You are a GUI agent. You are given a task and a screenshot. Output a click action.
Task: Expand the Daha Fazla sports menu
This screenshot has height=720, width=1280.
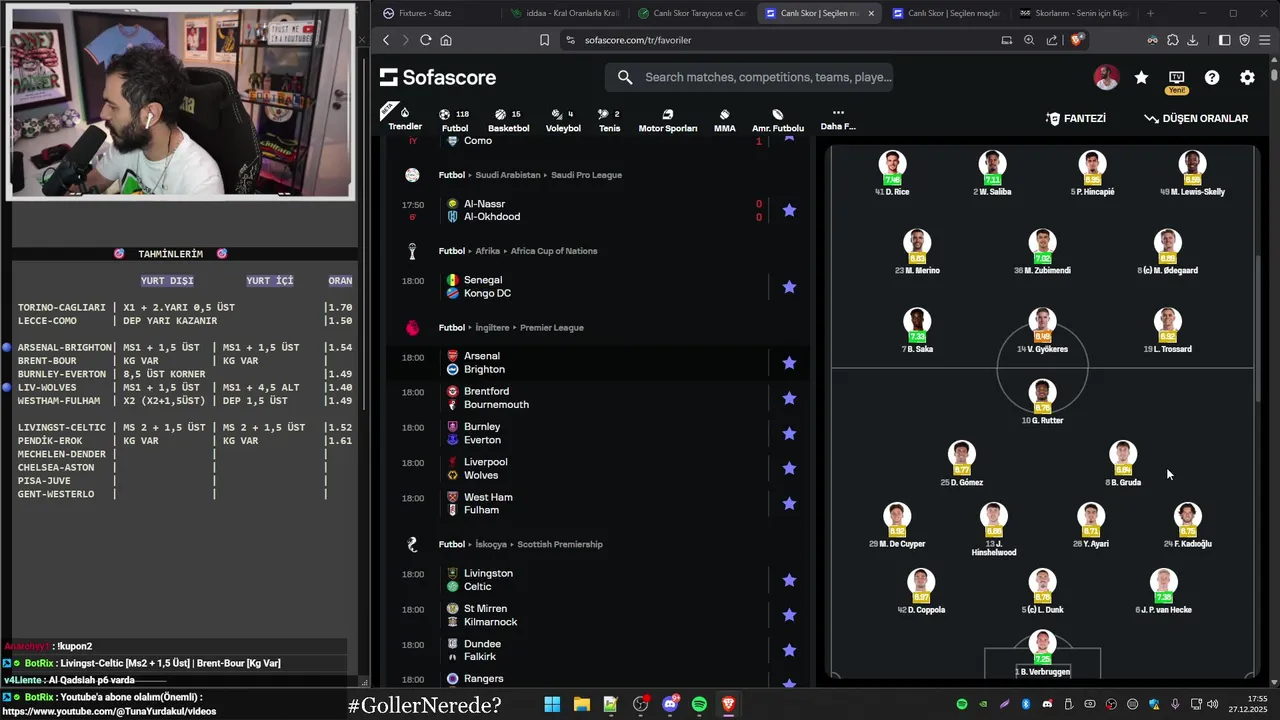(x=838, y=119)
